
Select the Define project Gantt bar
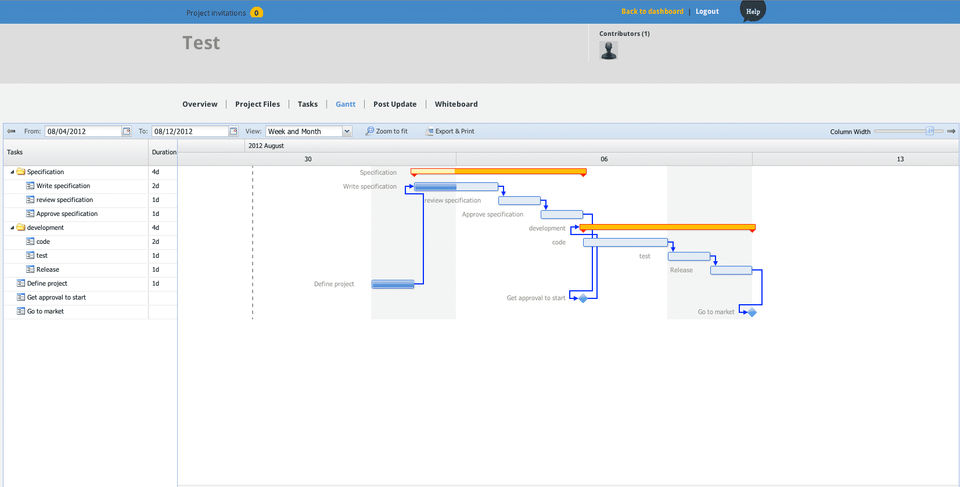[392, 284]
